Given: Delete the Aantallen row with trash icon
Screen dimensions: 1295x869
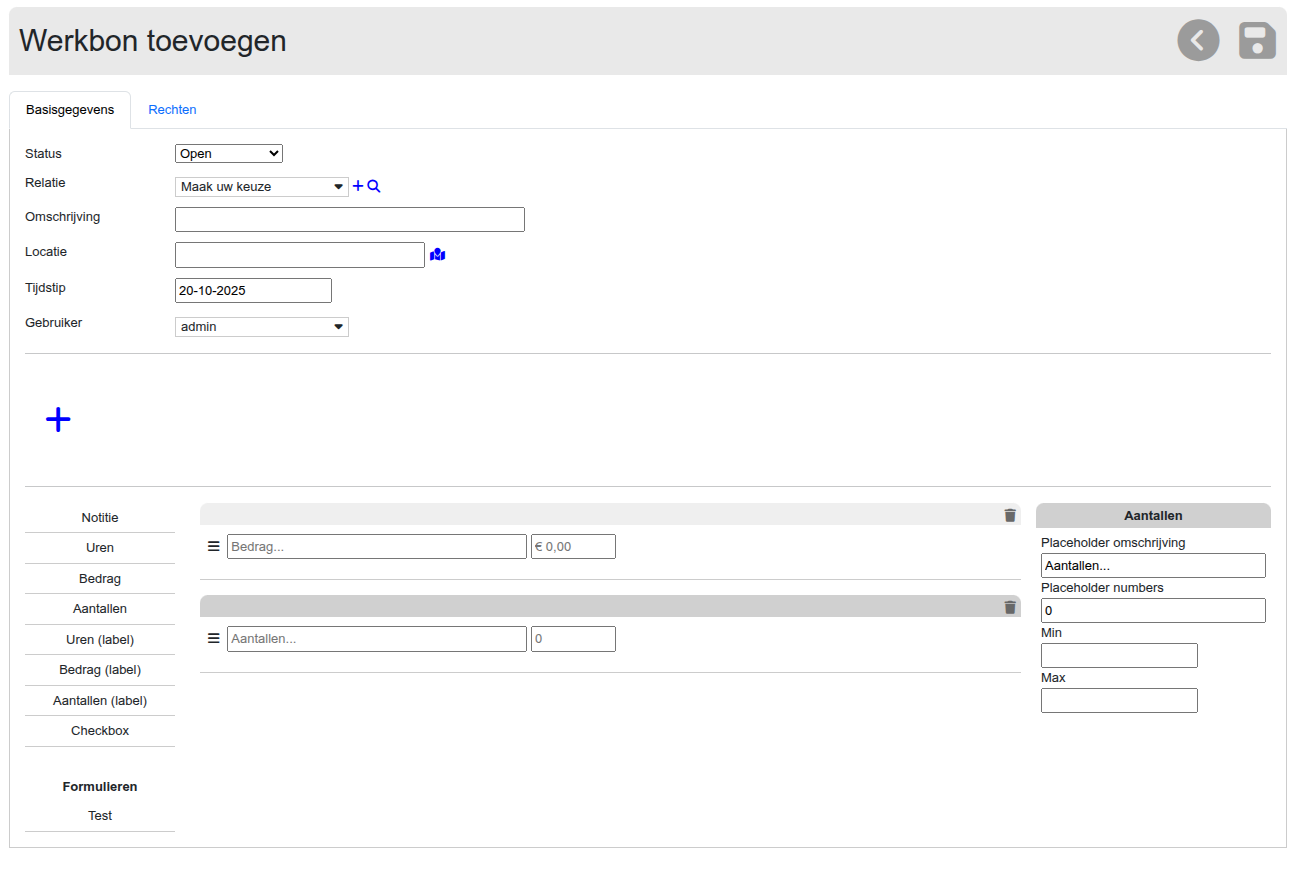Looking at the screenshot, I should point(1010,607).
